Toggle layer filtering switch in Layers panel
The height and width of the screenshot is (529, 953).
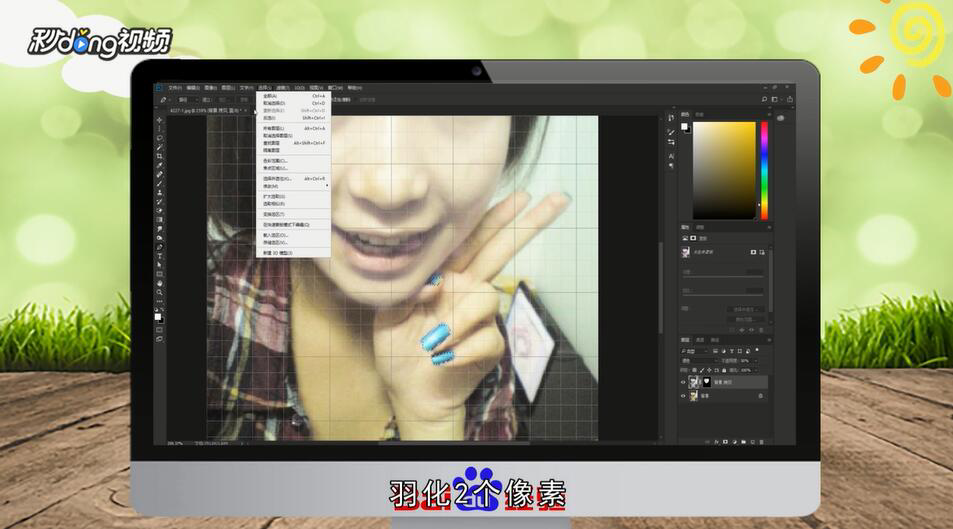[757, 350]
